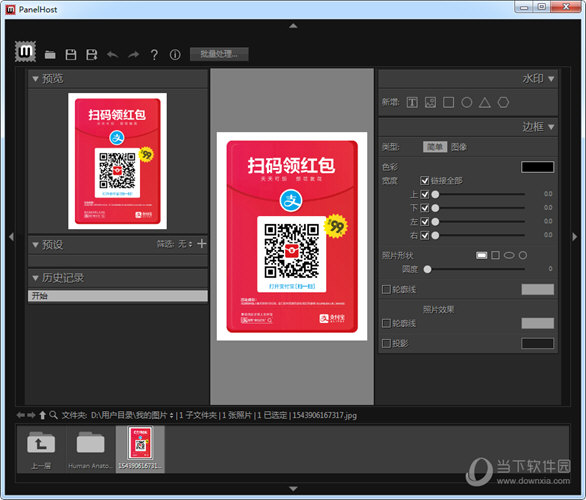
Task: Open the 照片形状 outline gray color swatch
Action: [537, 289]
